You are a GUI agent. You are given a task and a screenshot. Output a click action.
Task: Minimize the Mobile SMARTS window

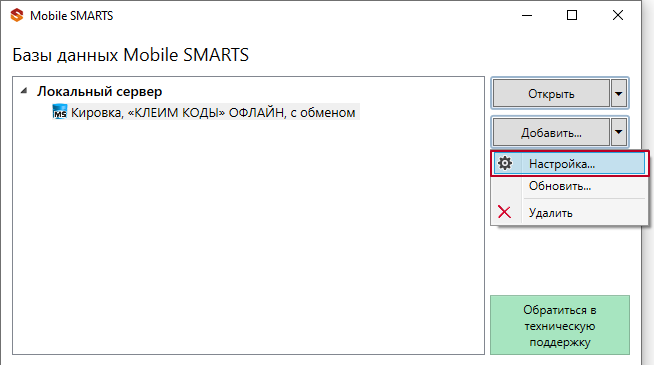[x=527, y=15]
